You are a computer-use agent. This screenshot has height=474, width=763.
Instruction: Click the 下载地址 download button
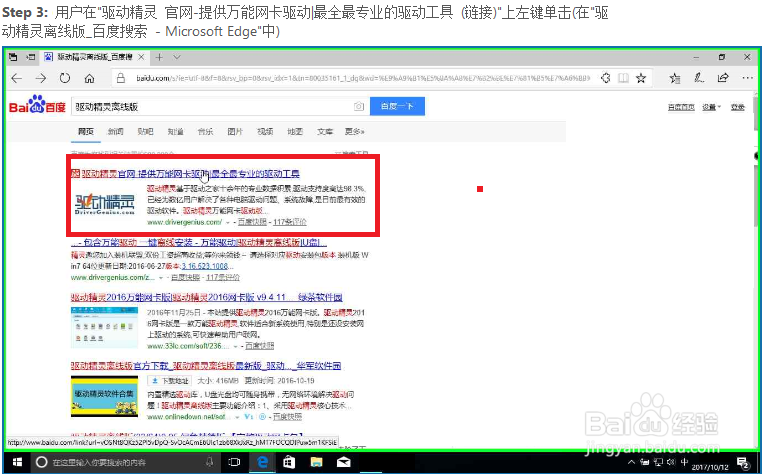pos(168,381)
